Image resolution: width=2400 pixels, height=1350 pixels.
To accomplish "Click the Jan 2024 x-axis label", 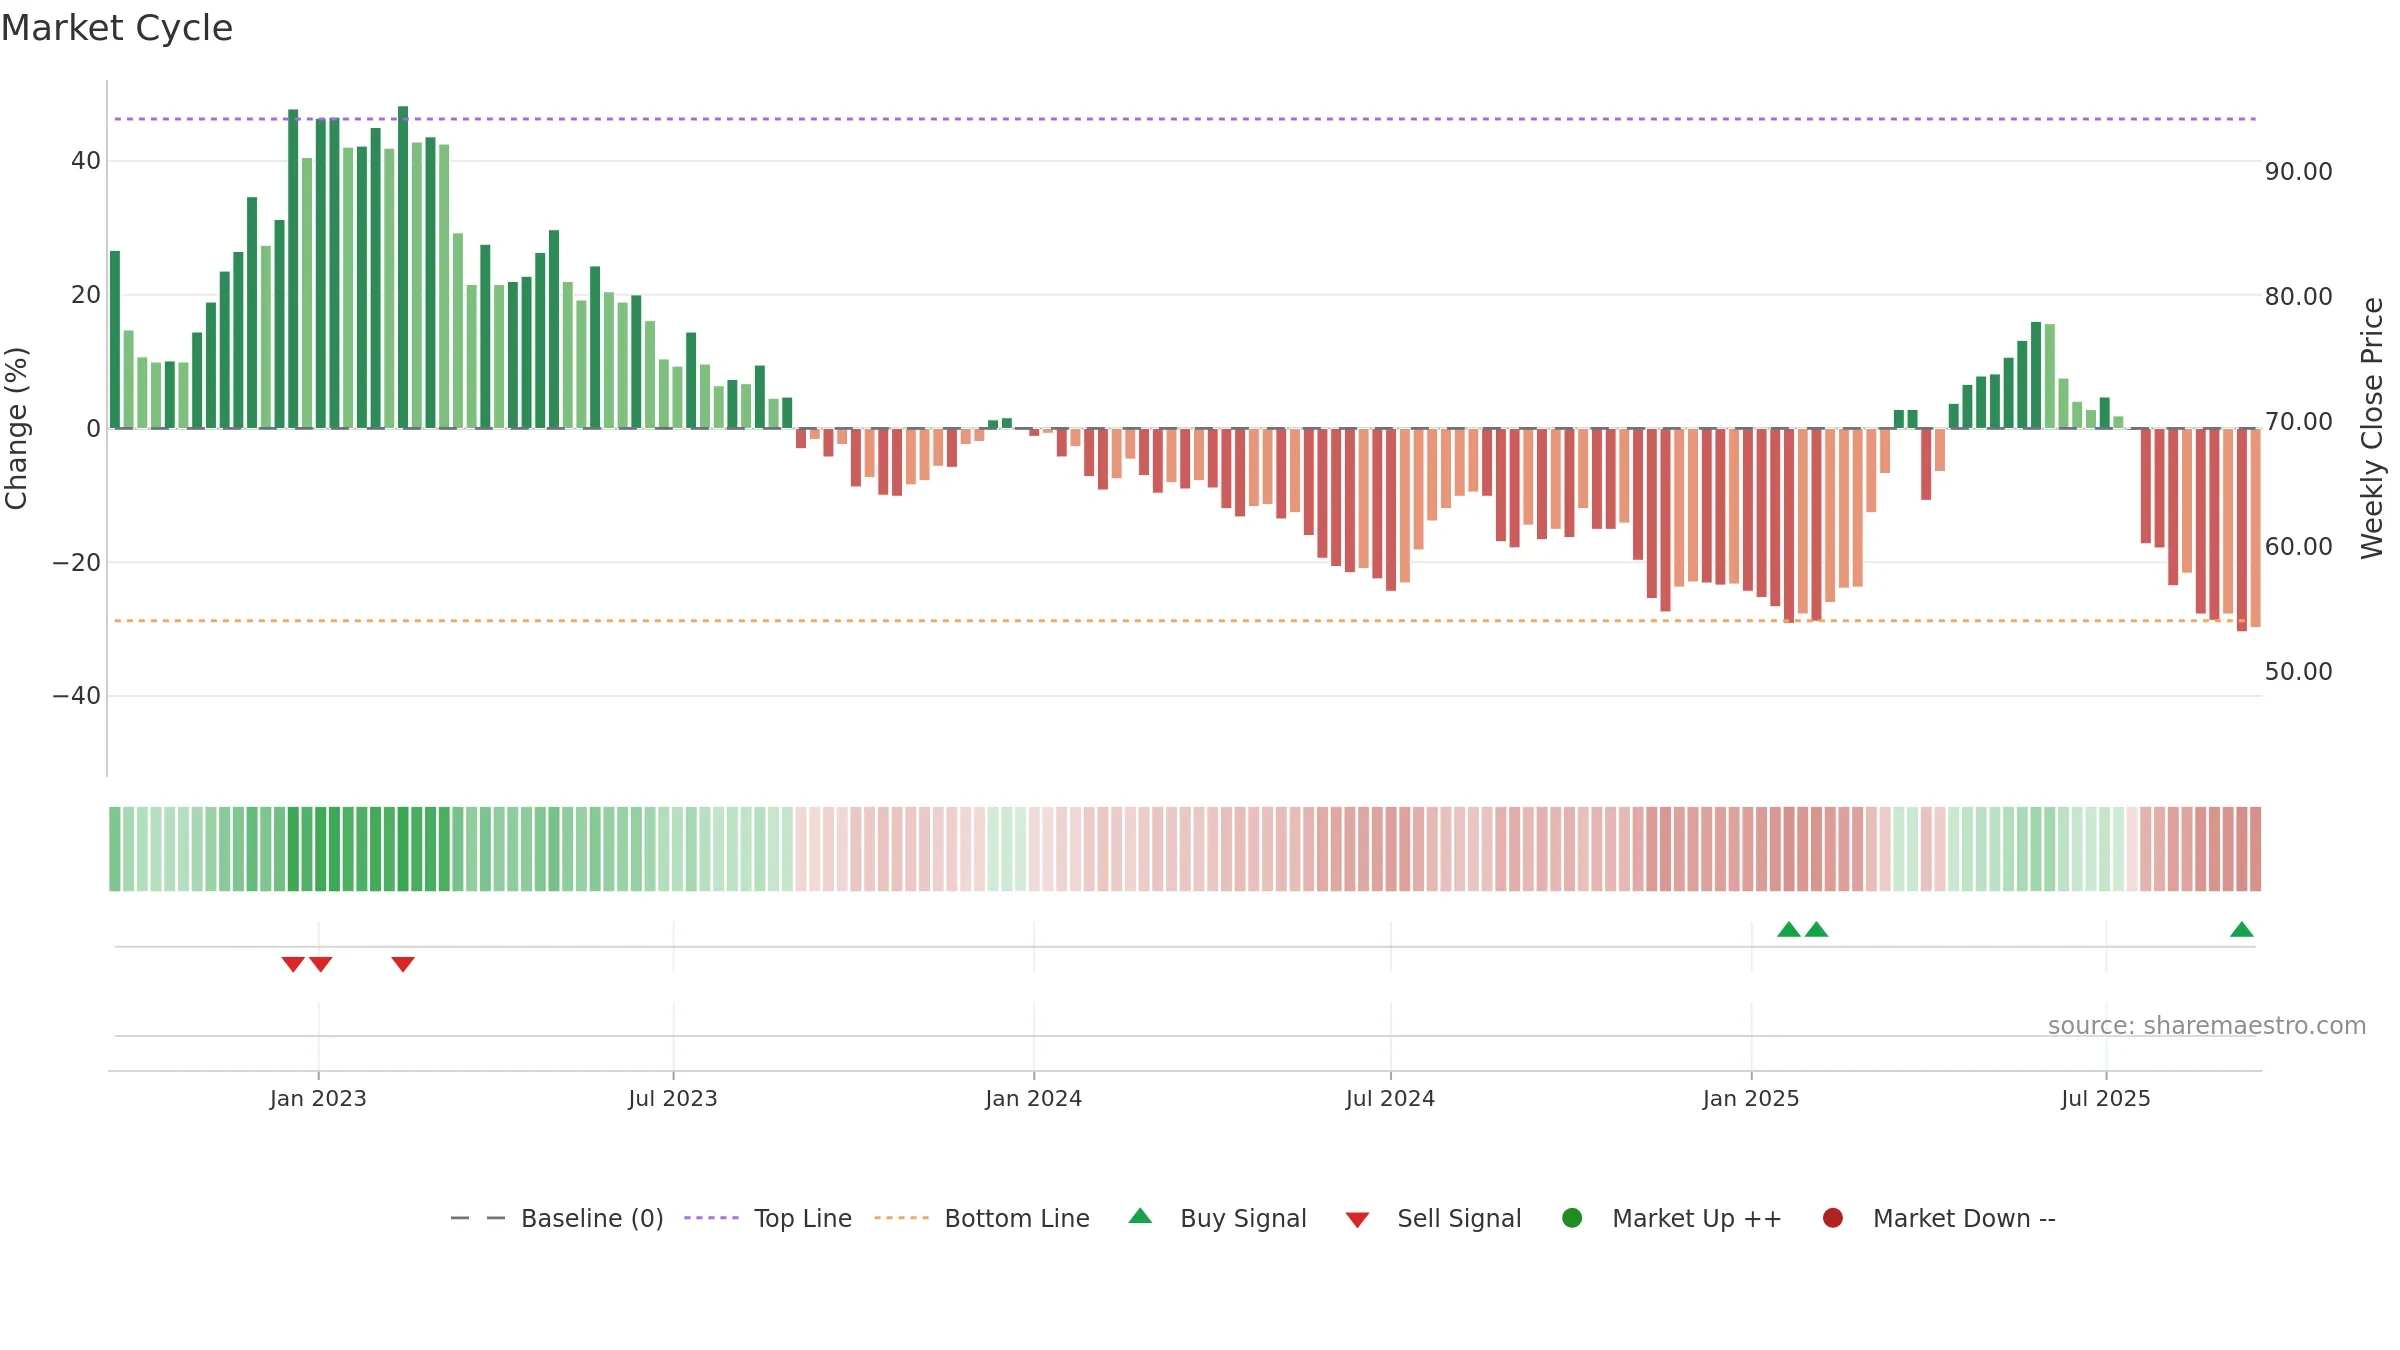I will [1033, 1098].
